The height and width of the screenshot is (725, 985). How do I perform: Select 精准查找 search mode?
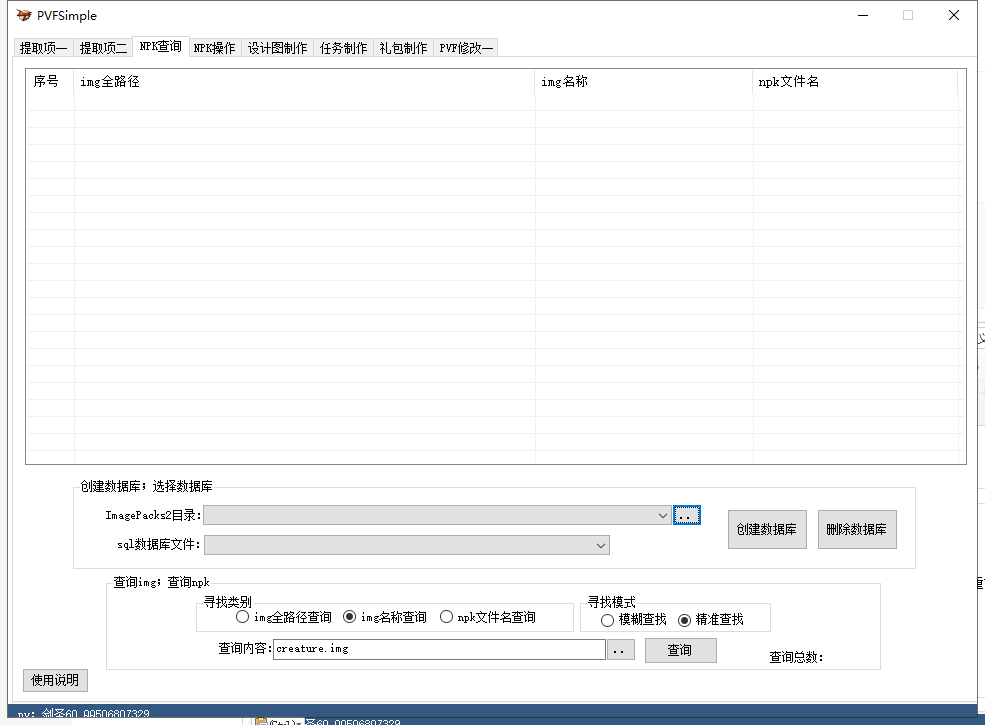point(685,620)
